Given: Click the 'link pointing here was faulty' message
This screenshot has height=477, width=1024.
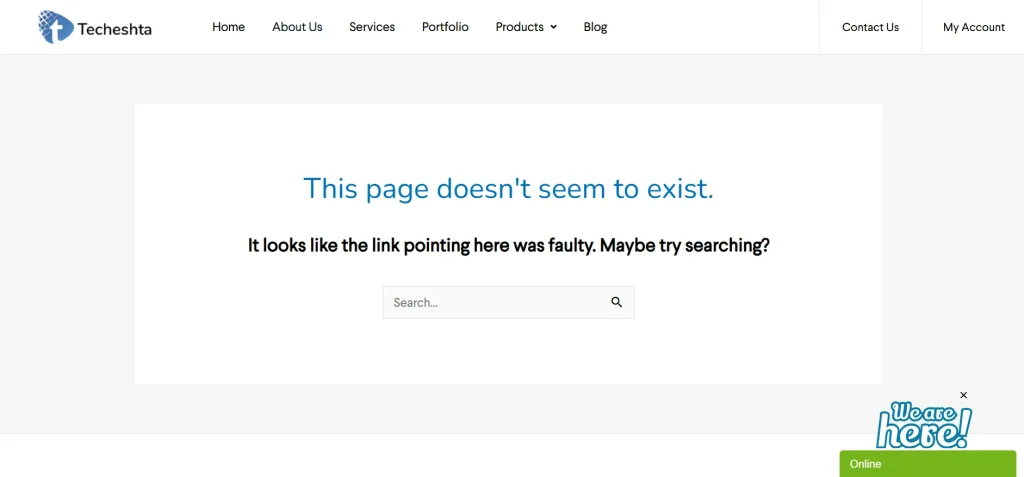Looking at the screenshot, I should [x=508, y=245].
